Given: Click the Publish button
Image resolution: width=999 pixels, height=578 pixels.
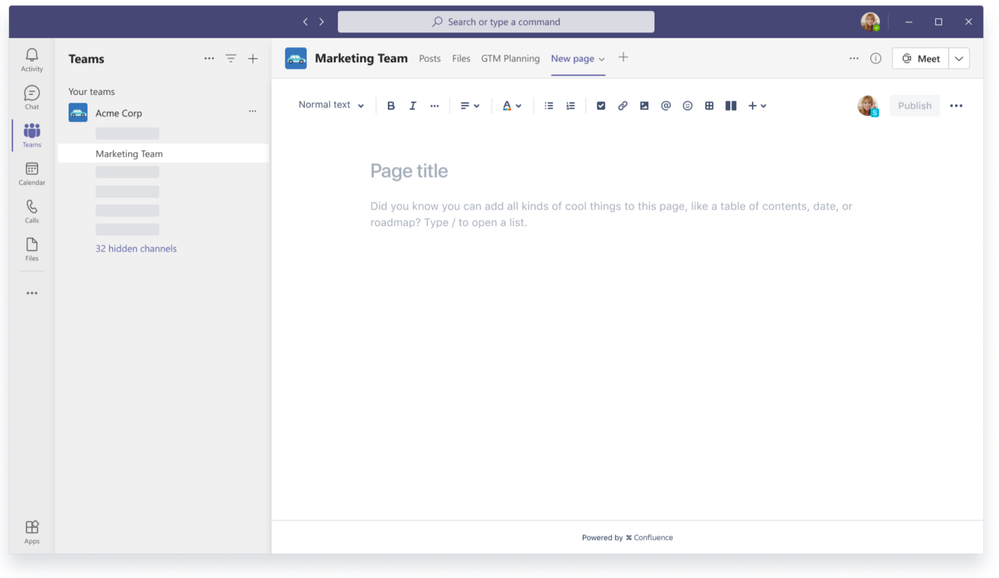Looking at the screenshot, I should (x=915, y=106).
